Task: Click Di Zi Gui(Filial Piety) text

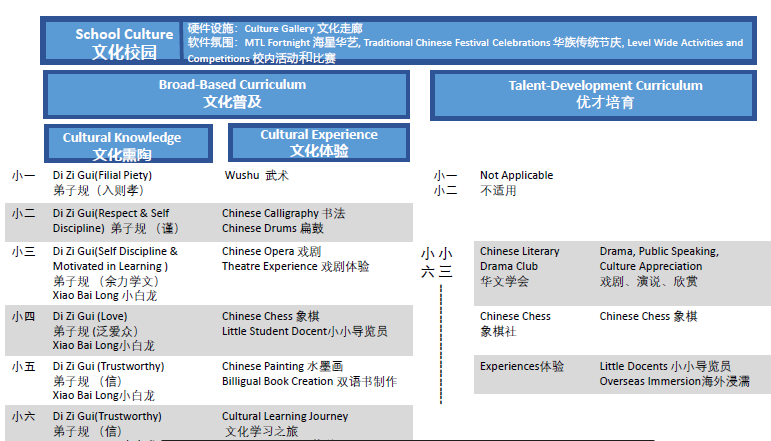Action: pos(102,176)
